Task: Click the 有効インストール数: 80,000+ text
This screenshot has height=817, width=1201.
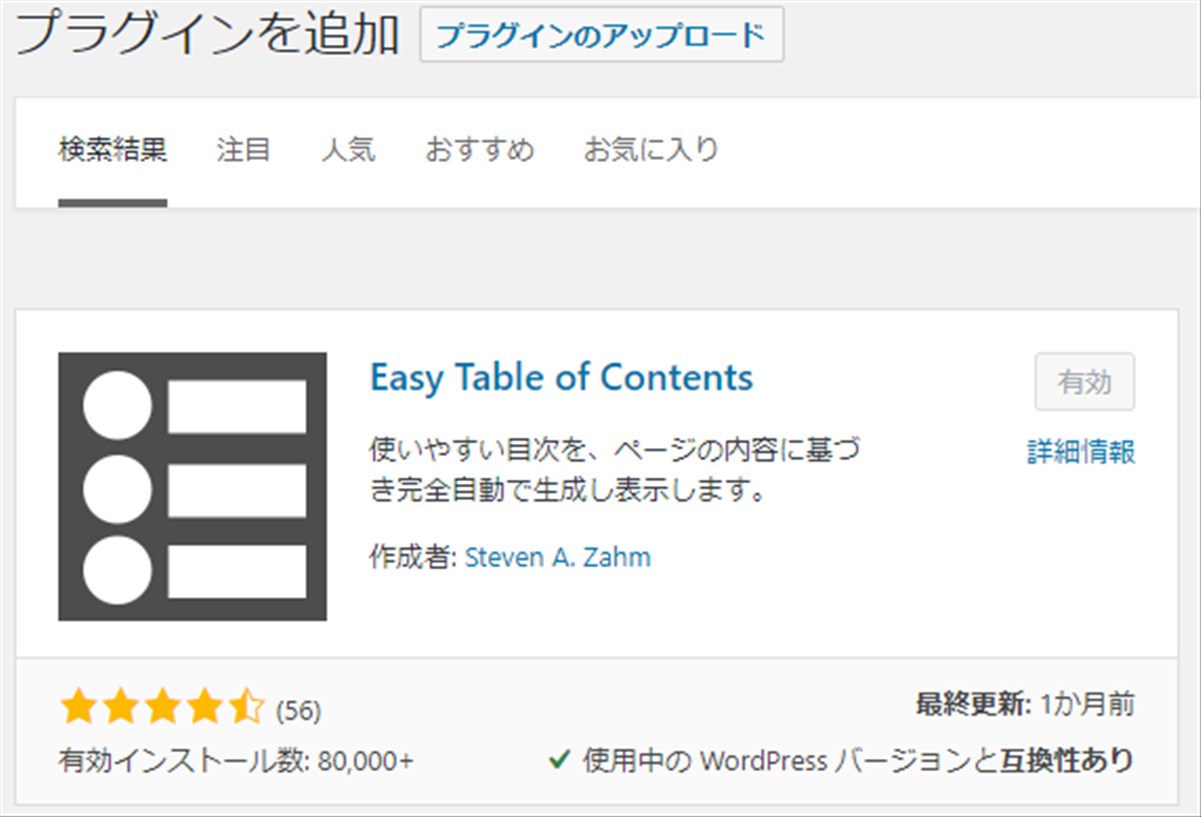Action: pos(236,761)
